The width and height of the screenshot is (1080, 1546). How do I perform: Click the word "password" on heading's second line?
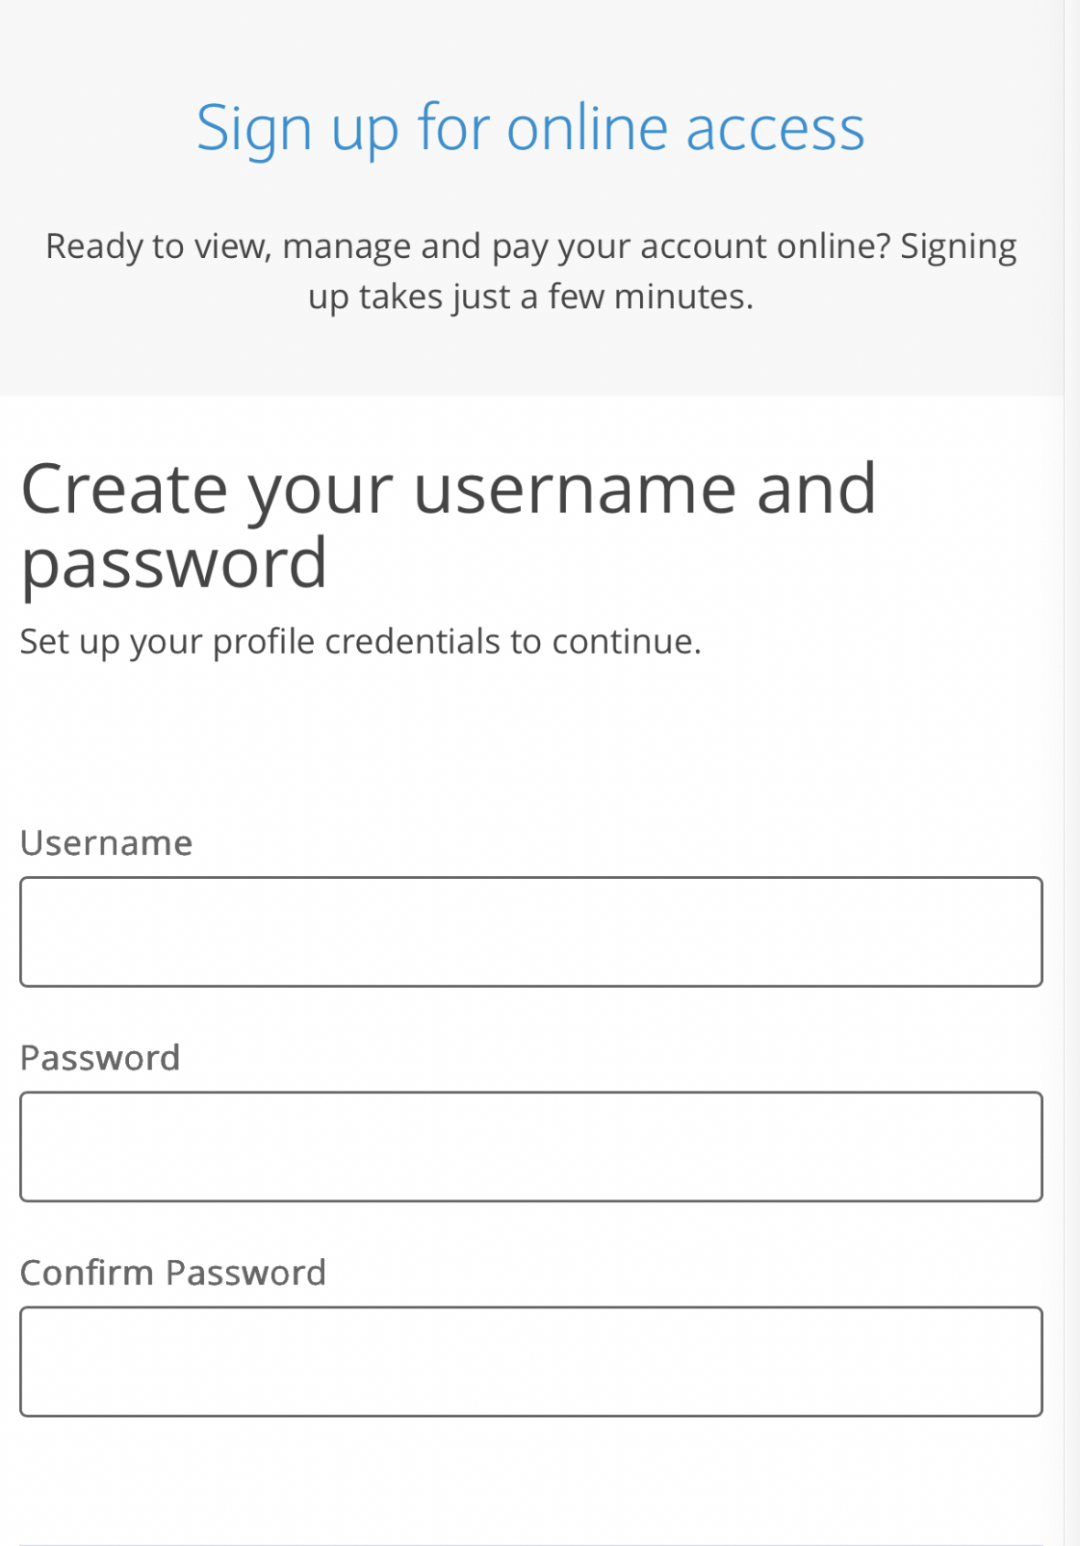pyautogui.click(x=174, y=566)
